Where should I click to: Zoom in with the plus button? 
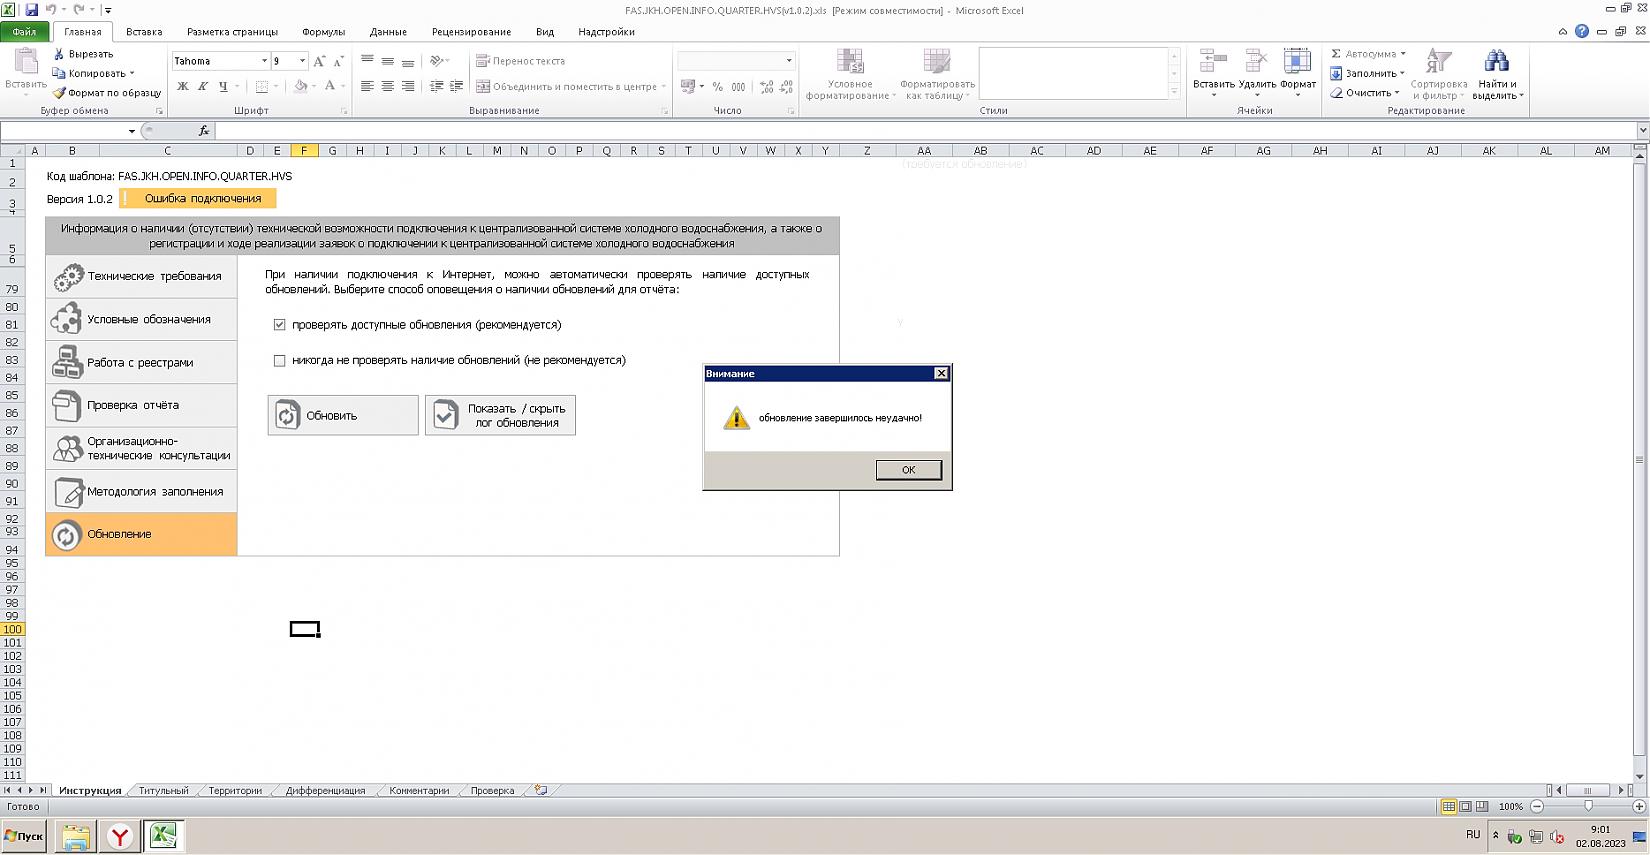click(1639, 806)
